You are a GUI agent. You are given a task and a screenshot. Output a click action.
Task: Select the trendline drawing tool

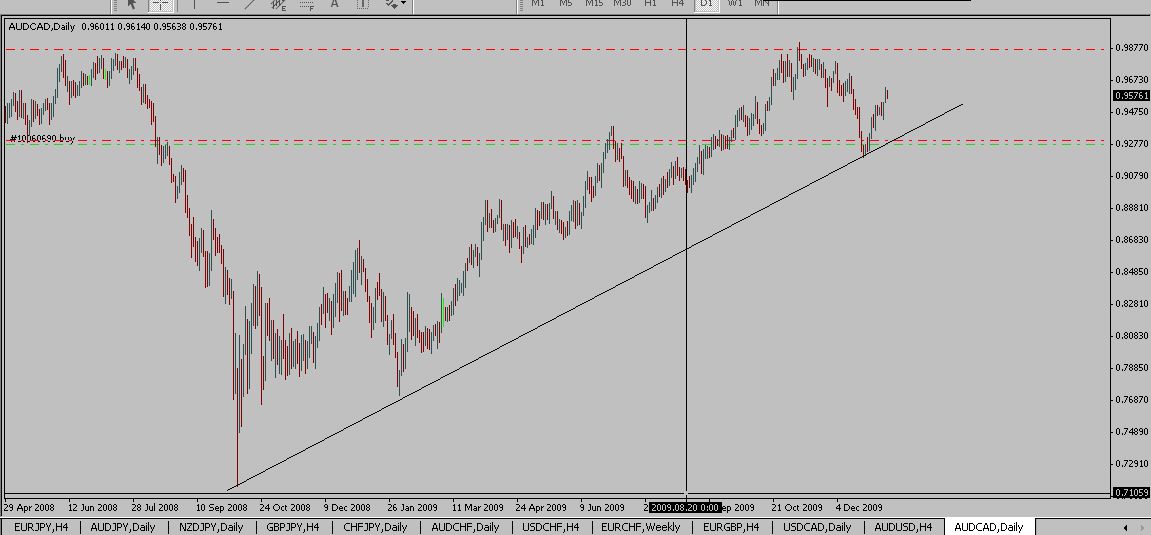pyautogui.click(x=250, y=4)
